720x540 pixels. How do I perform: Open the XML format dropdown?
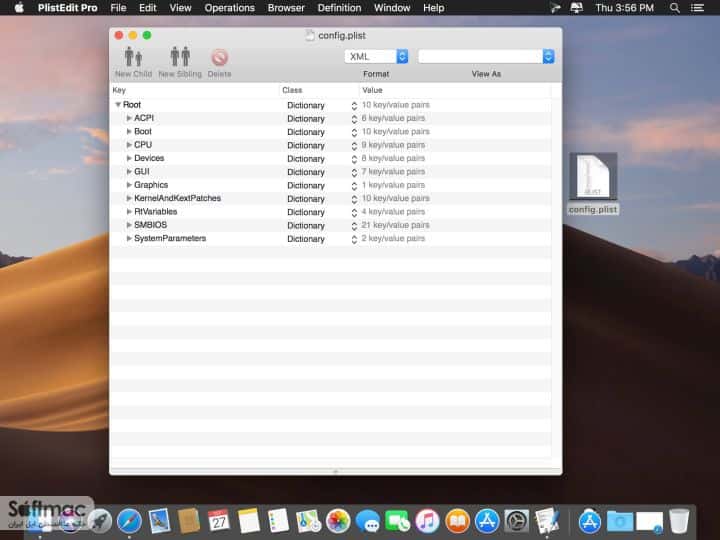point(377,56)
